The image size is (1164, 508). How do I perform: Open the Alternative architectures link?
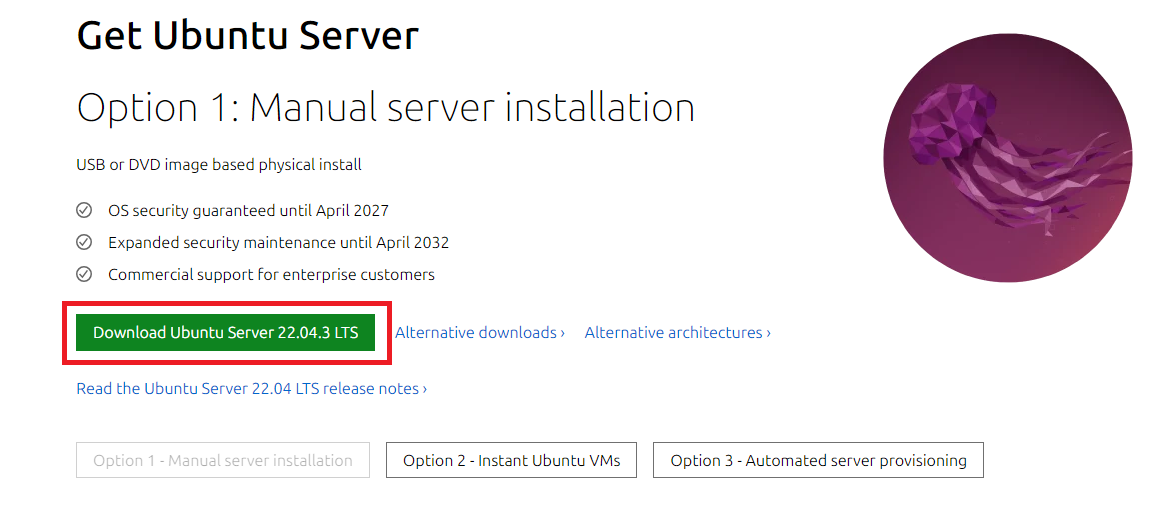click(x=678, y=333)
